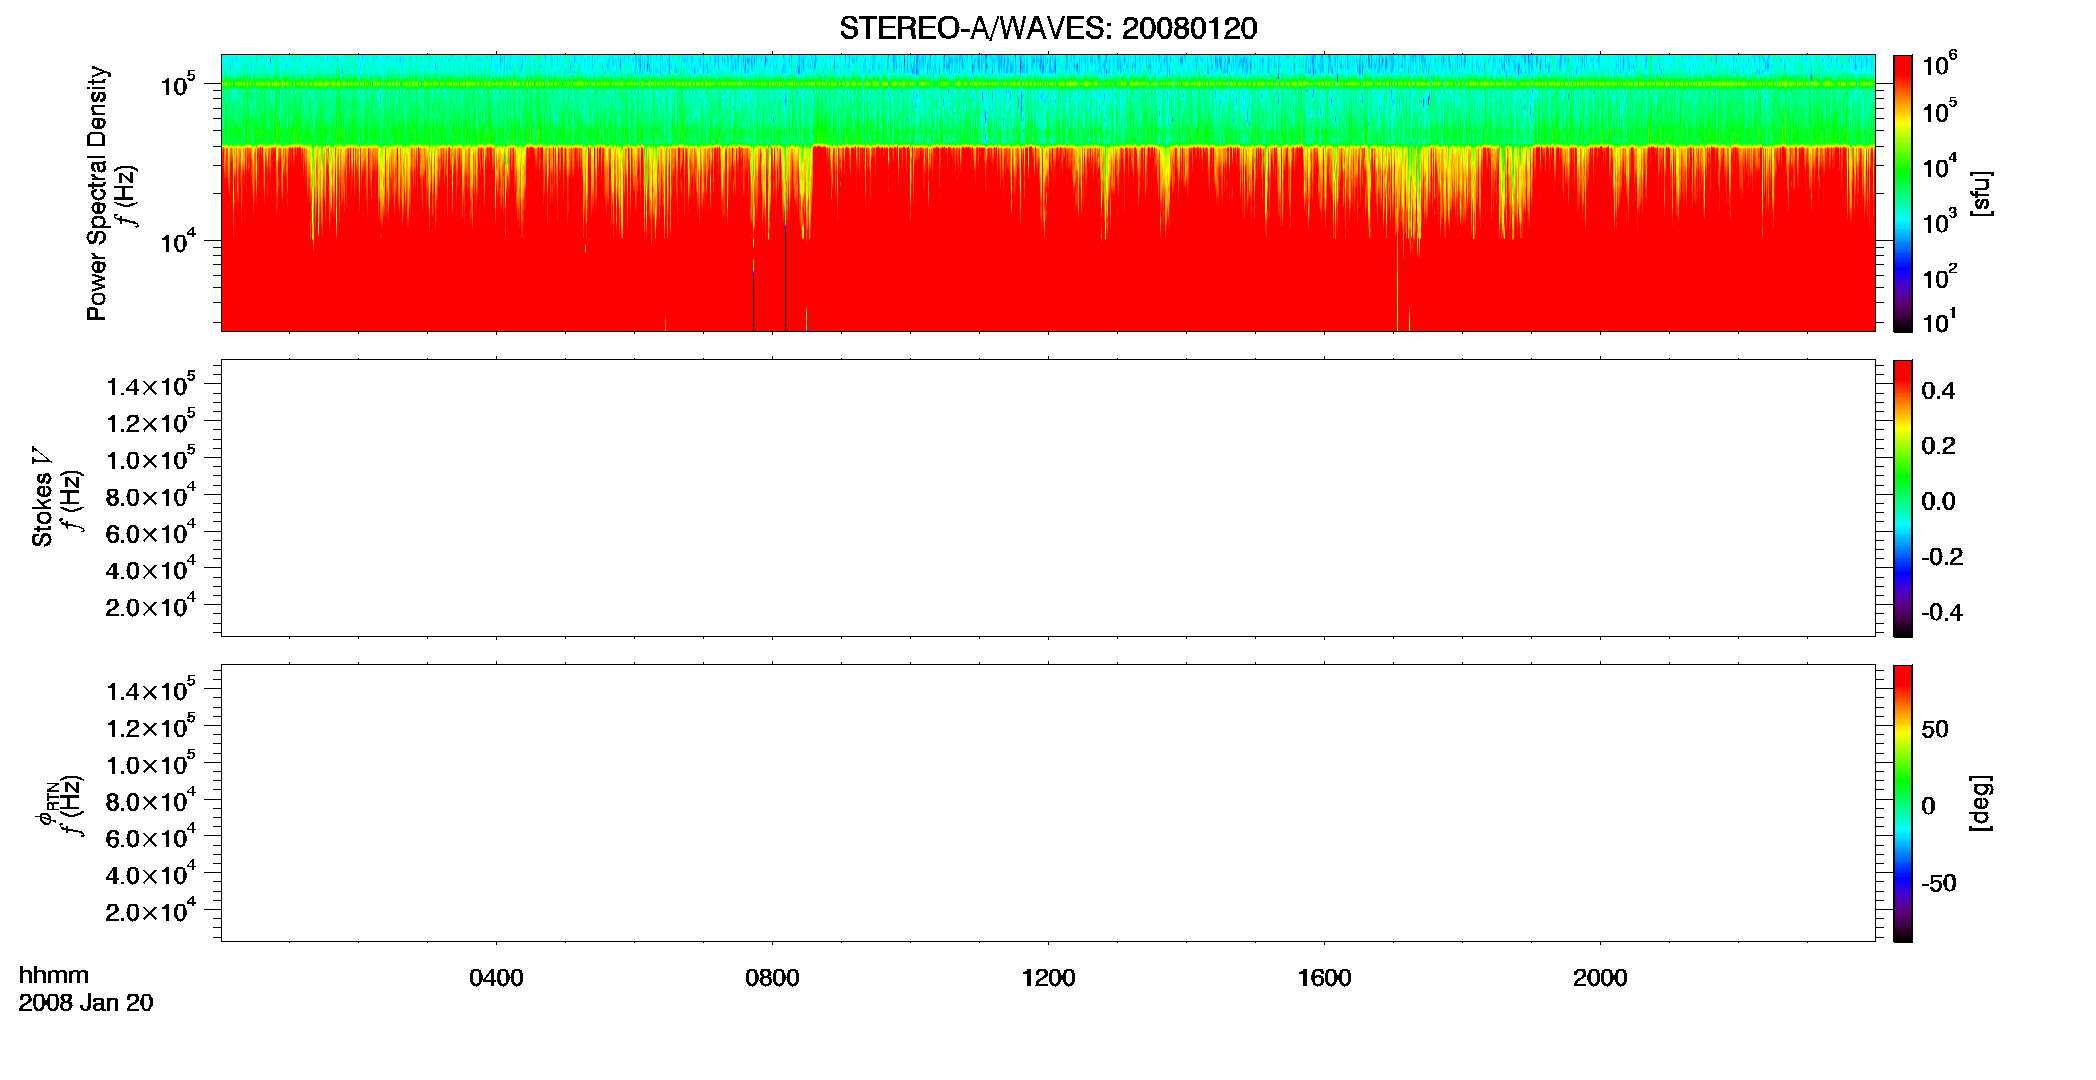The image size is (2096, 1080).
Task: Click the 0800 time axis label
Action: click(x=772, y=978)
